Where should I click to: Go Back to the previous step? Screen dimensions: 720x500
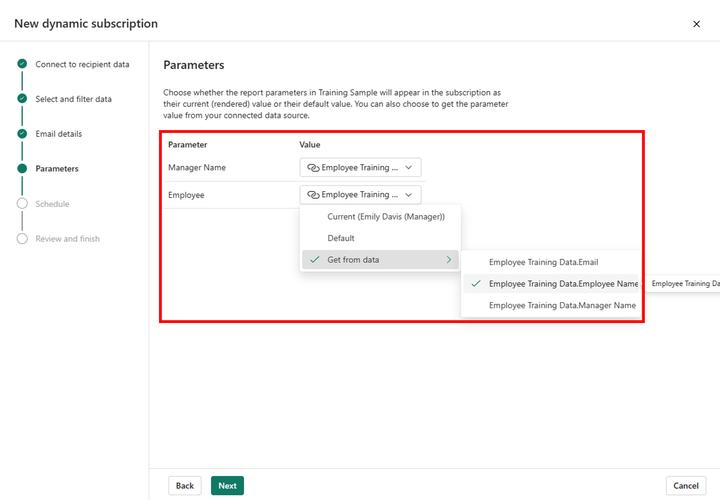tap(185, 486)
